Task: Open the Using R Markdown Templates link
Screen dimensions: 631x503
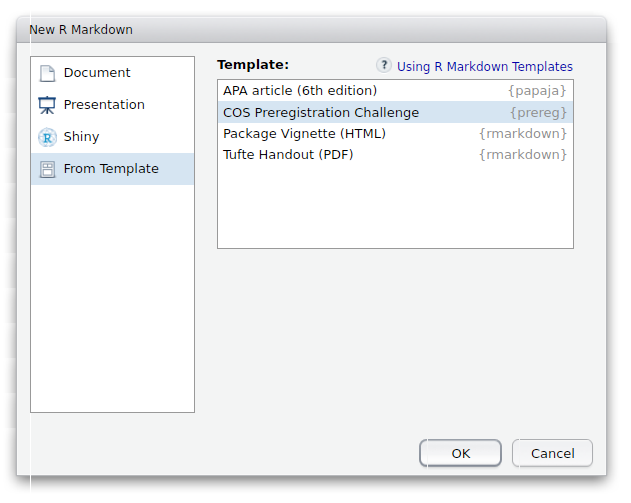Action: tap(485, 67)
